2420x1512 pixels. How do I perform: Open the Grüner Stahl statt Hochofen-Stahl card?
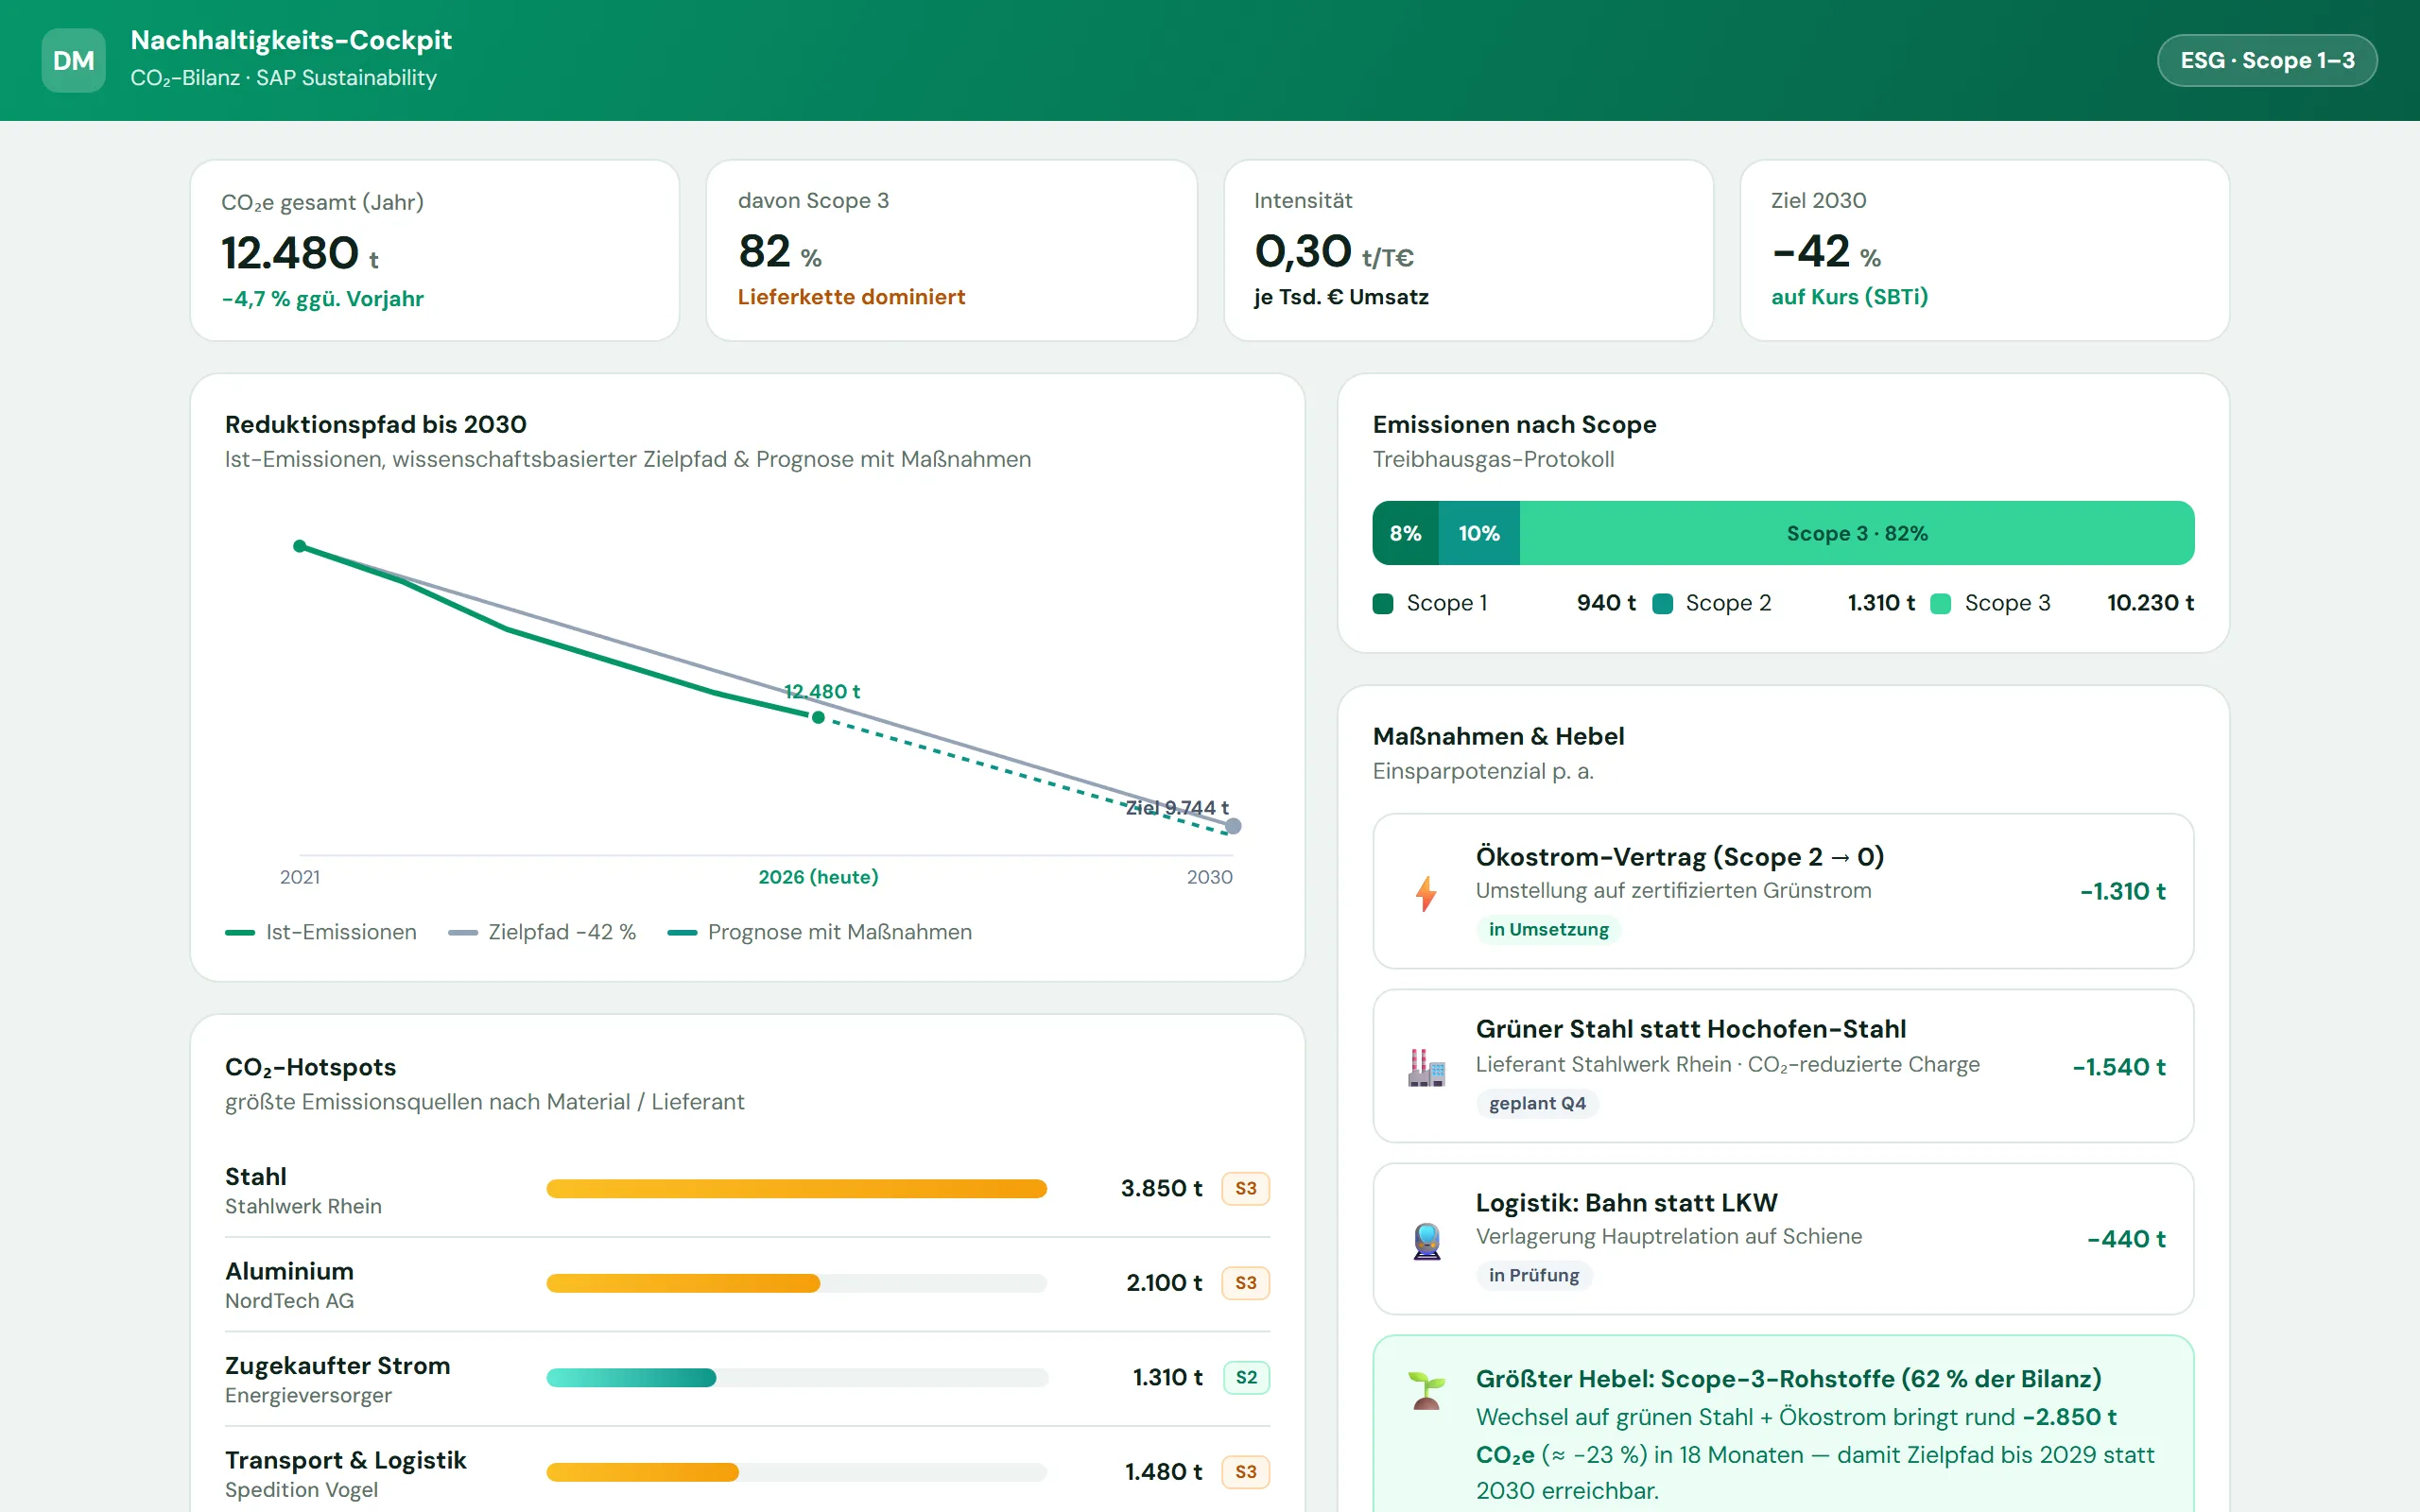click(1783, 1066)
